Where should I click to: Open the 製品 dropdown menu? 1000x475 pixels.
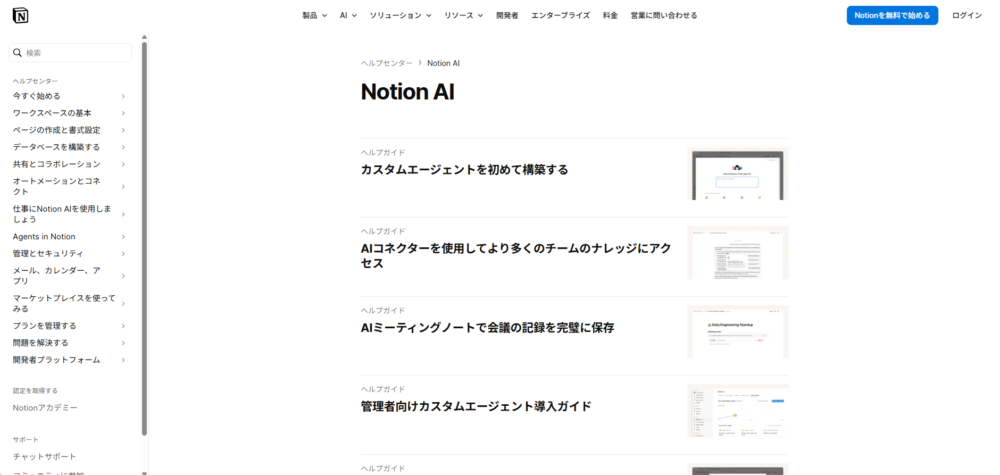click(x=314, y=15)
